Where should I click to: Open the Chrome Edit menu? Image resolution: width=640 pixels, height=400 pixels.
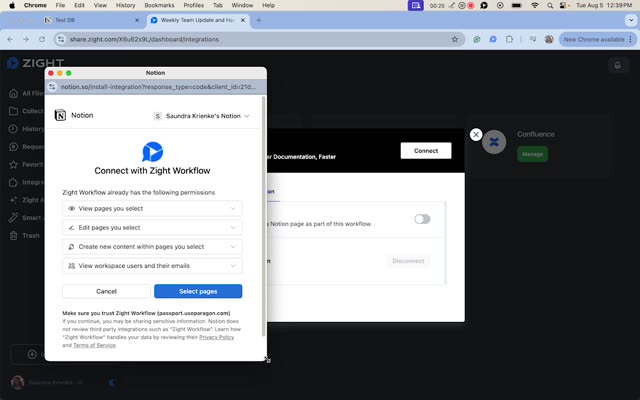click(x=79, y=5)
